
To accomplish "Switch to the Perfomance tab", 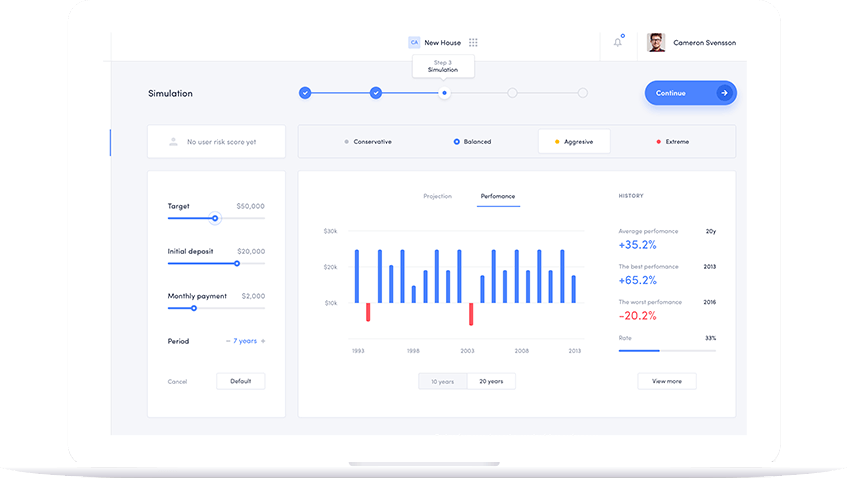I will click(498, 196).
